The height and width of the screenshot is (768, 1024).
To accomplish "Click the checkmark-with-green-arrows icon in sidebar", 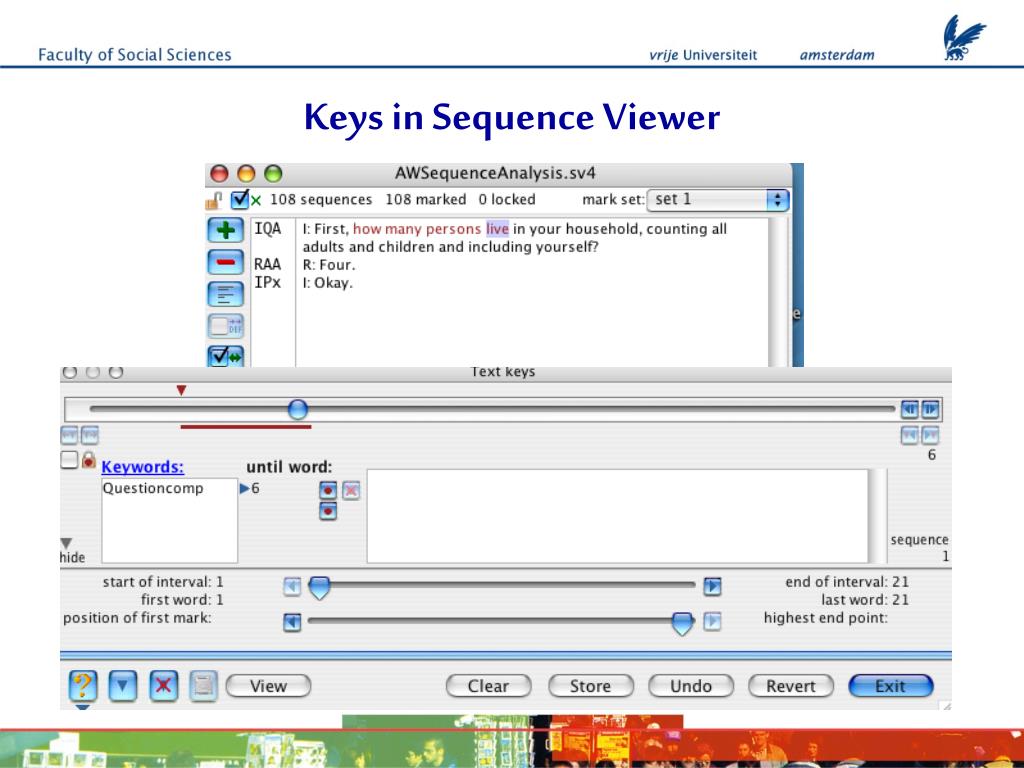I will [225, 356].
